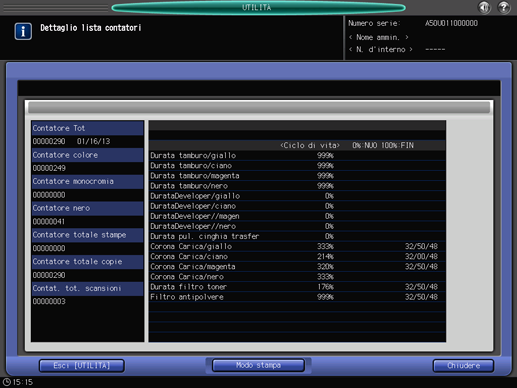This screenshot has height=388, width=517.
Task: Click the speaker sound icon
Action: pyautogui.click(x=484, y=7)
